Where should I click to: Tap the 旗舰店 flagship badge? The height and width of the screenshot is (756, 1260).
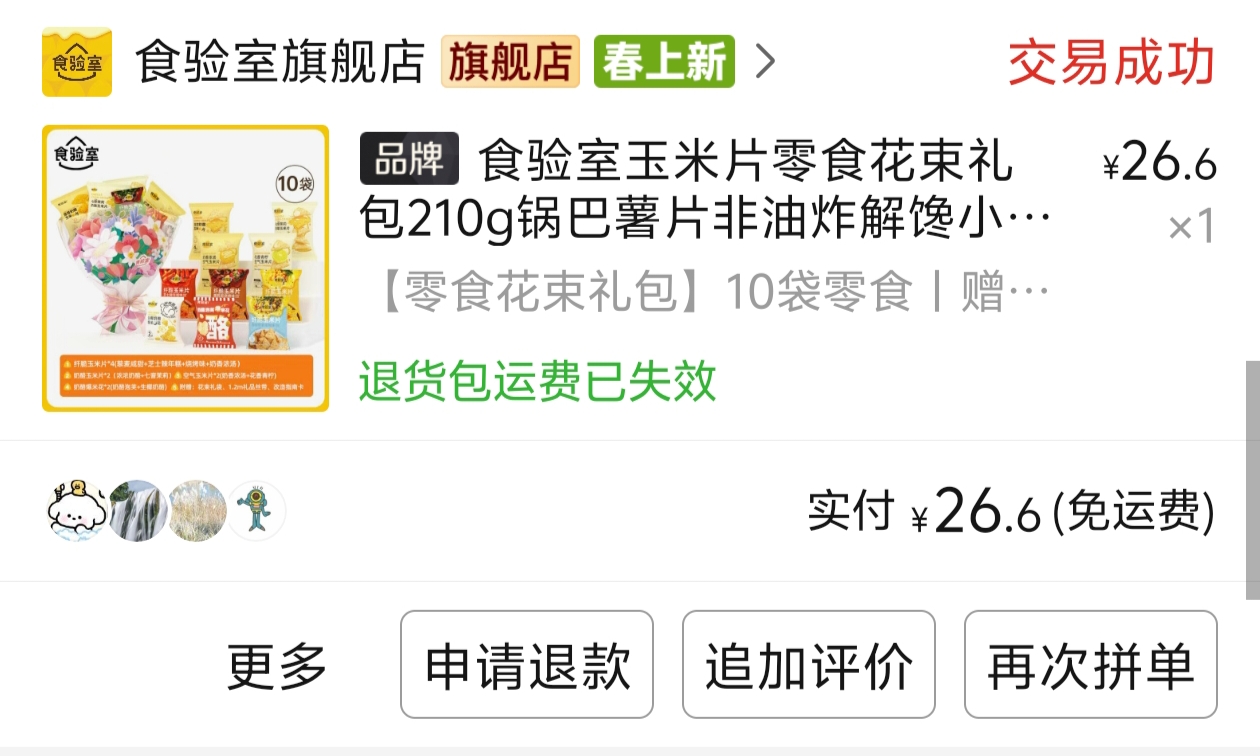click(x=511, y=62)
